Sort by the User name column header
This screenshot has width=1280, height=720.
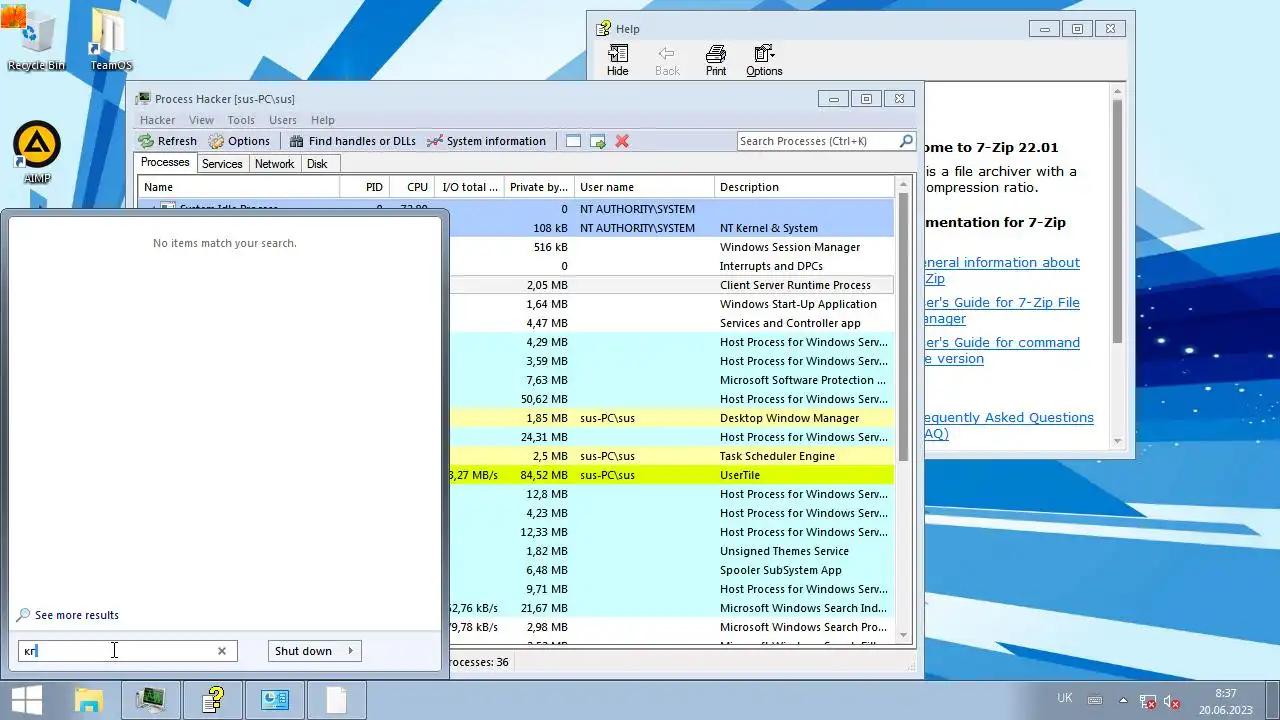click(x=644, y=187)
